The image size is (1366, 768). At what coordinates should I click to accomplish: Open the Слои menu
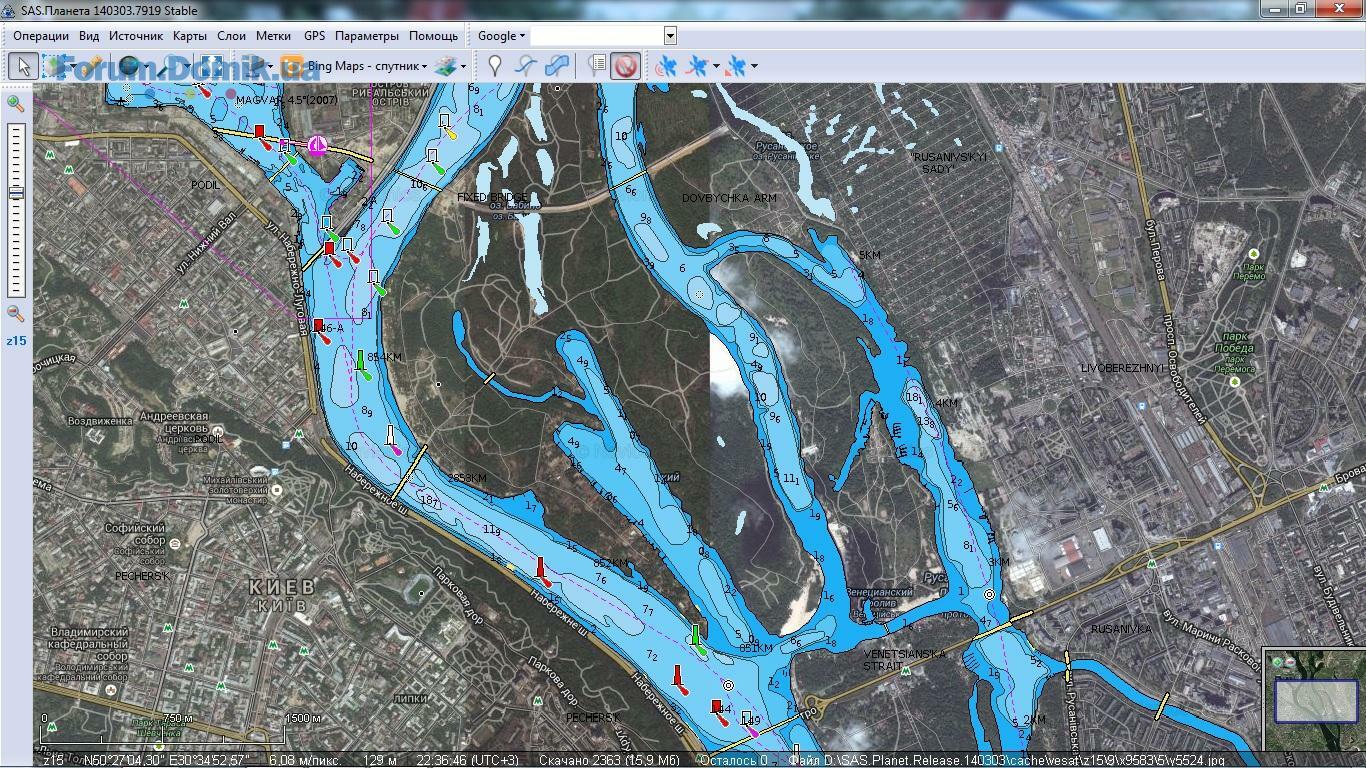coord(231,36)
